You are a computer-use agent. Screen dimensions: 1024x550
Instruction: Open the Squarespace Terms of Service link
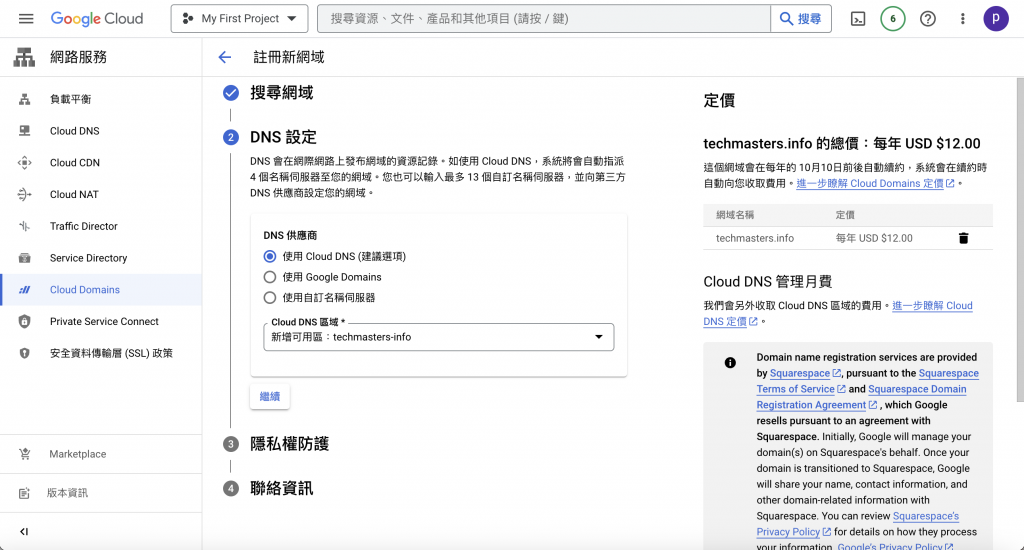(x=867, y=381)
